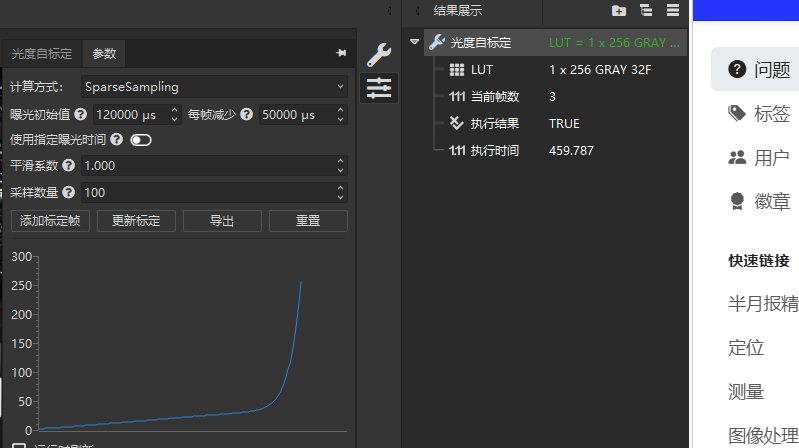Select the 参数 tab
Viewport: 799px width, 448px height.
point(104,54)
